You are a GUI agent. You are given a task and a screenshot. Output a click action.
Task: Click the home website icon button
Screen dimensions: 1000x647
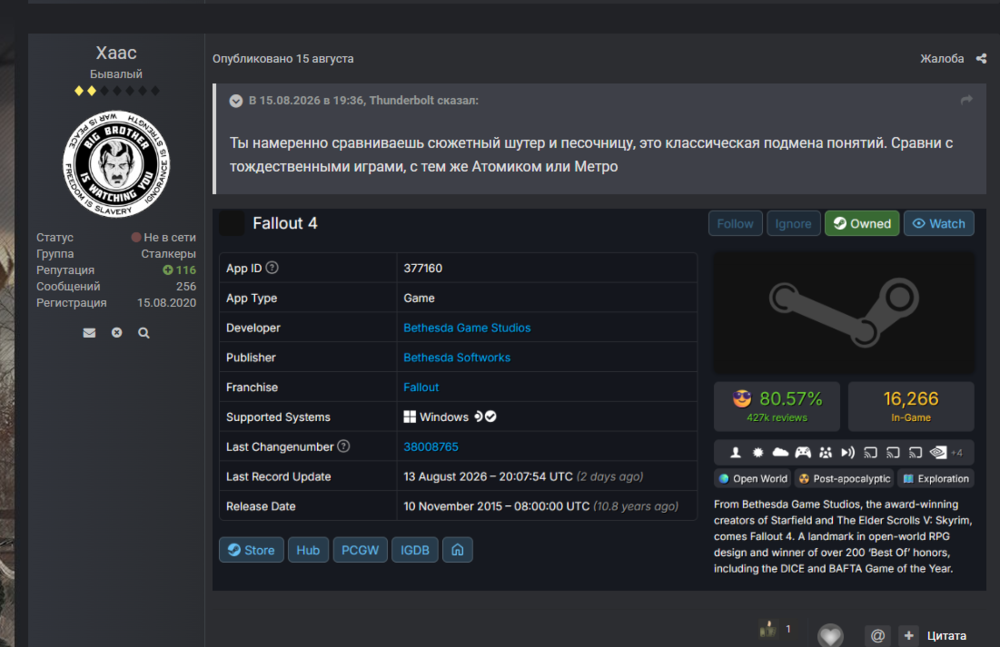[457, 550]
